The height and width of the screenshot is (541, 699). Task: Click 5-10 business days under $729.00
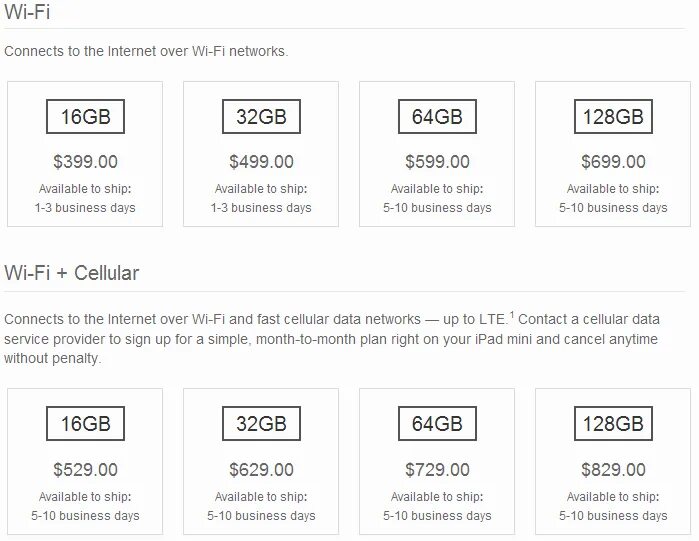pos(437,516)
